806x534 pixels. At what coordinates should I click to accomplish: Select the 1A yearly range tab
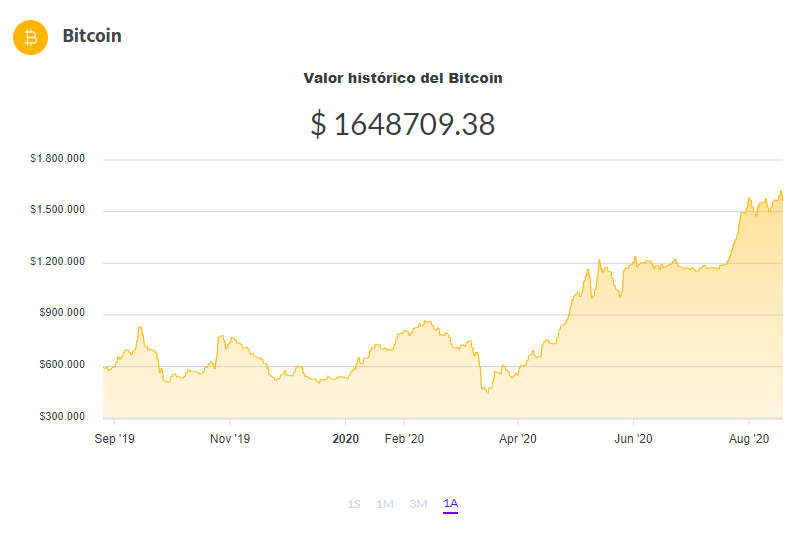[450, 504]
